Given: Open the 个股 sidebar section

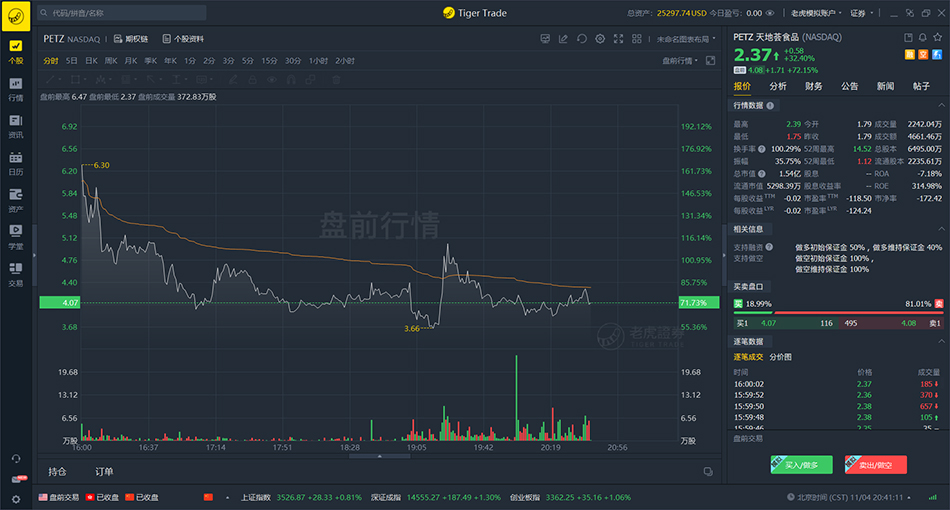Looking at the screenshot, I should [x=16, y=52].
